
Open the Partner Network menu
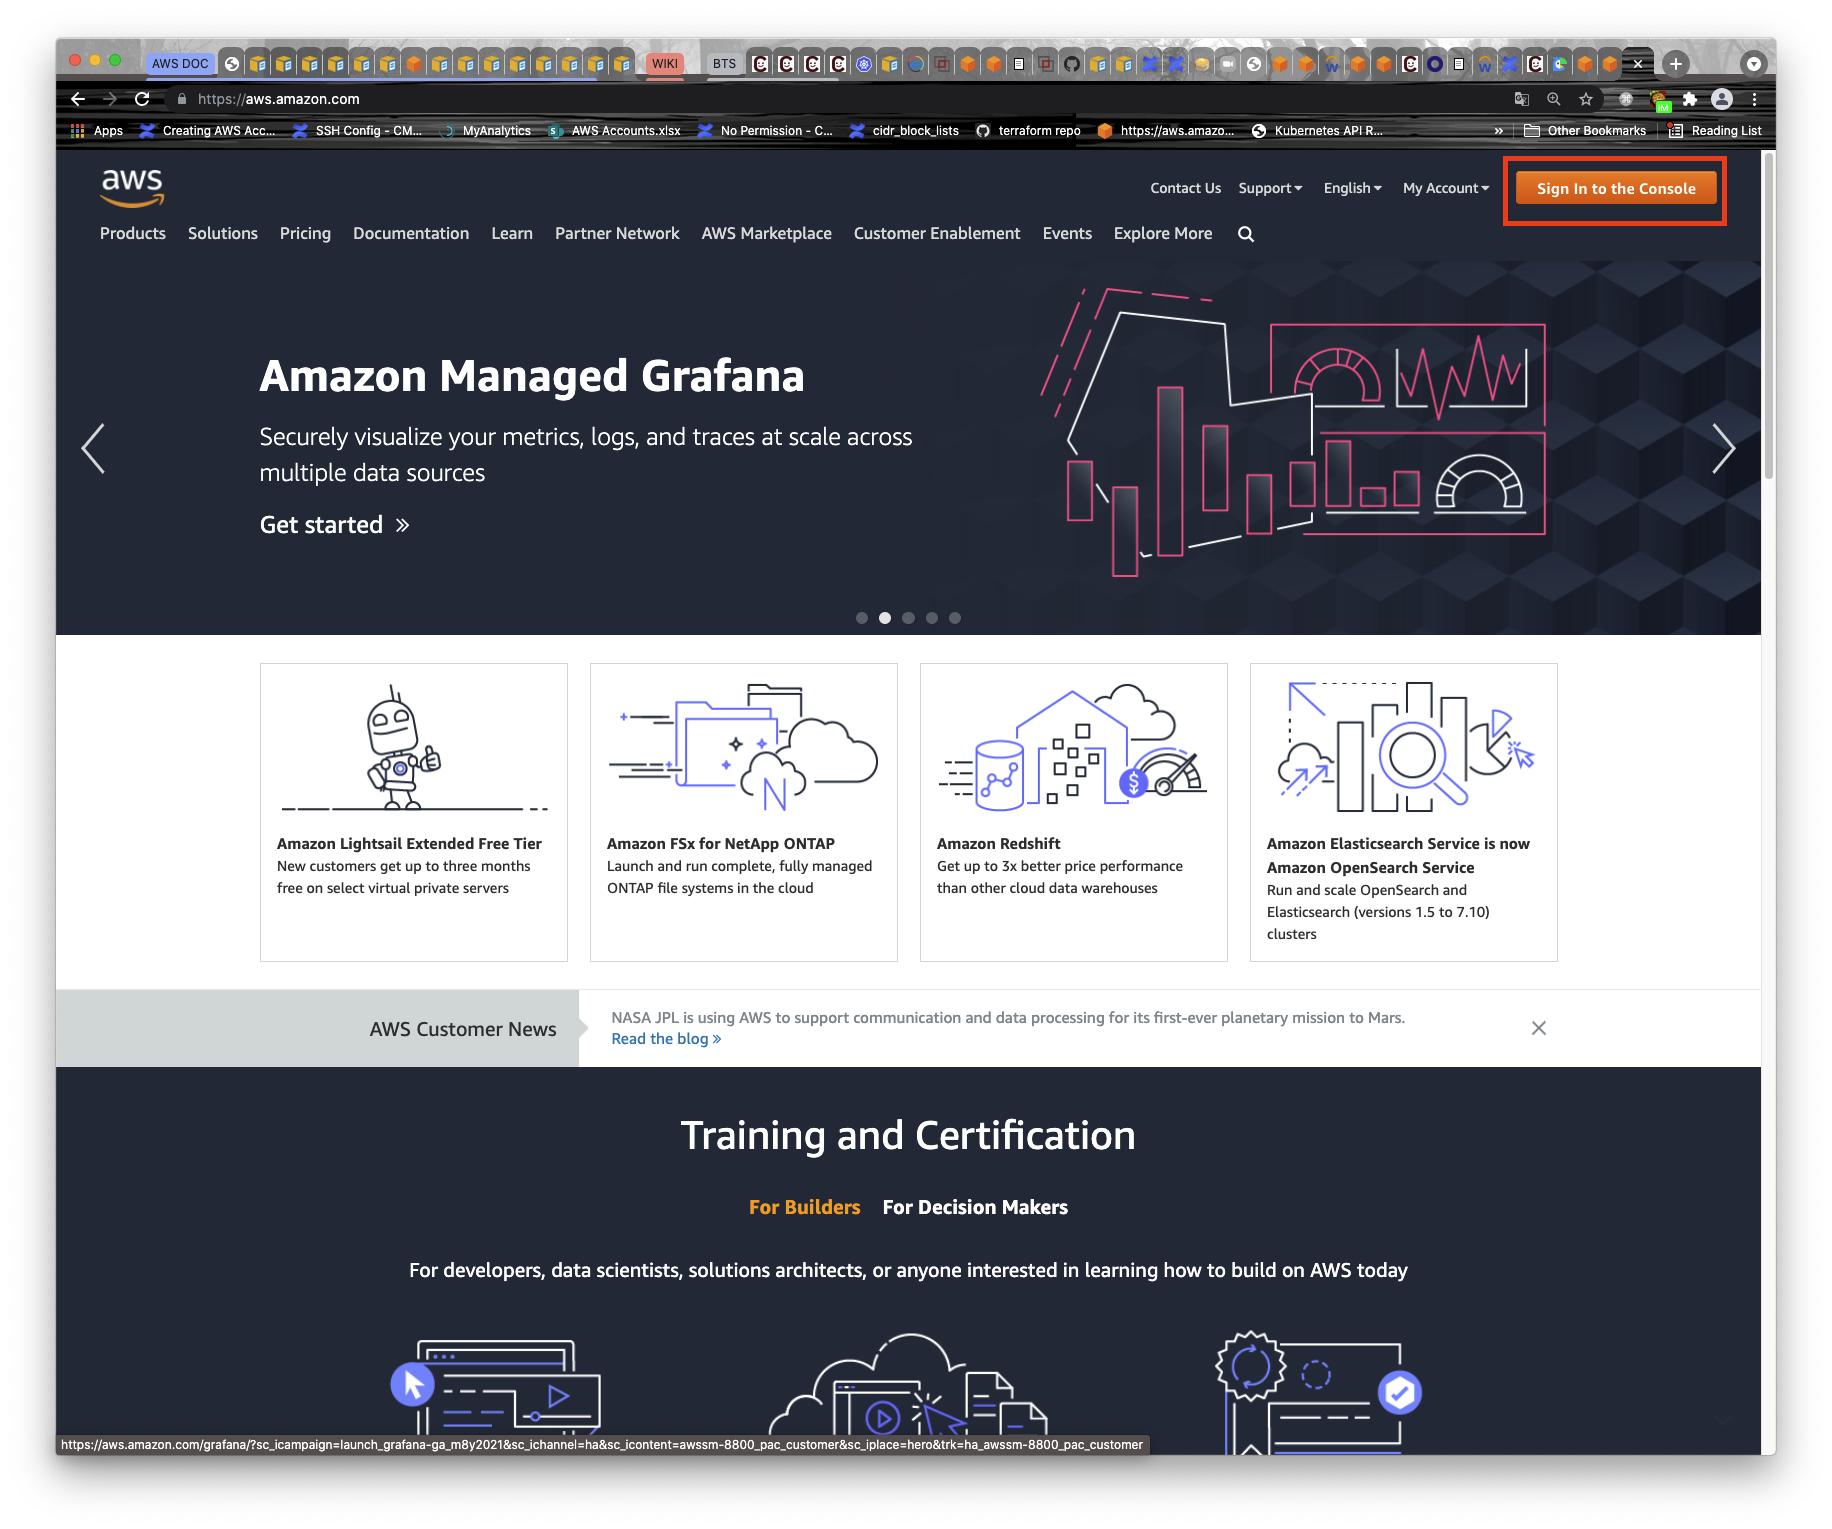[617, 234]
